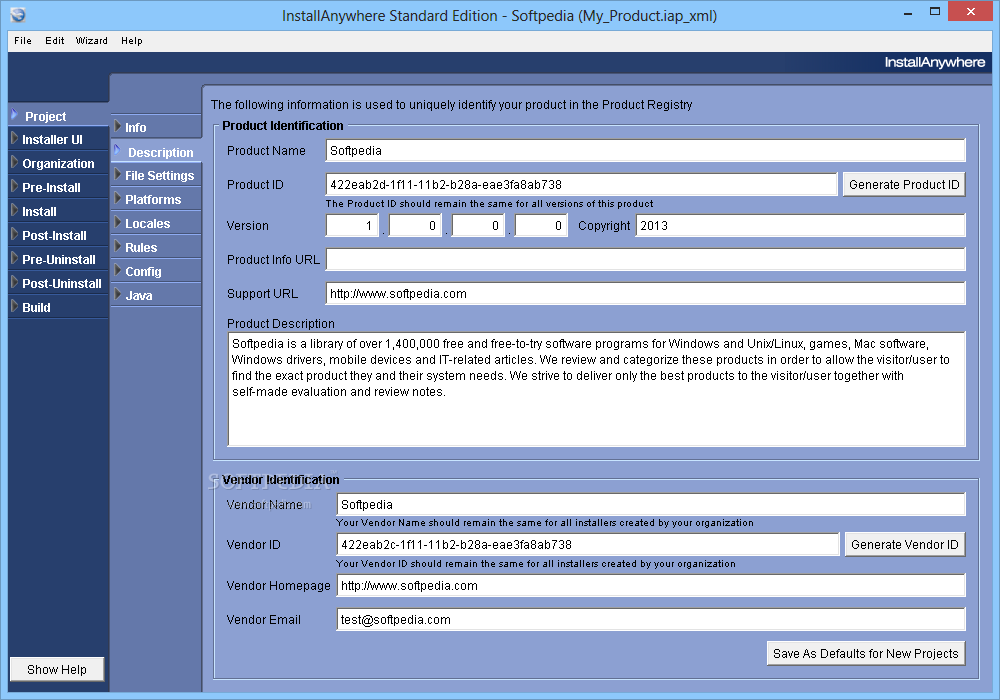Click the arrow icon beside Installer UI
Screen dimensions: 1000x700
tap(15, 138)
